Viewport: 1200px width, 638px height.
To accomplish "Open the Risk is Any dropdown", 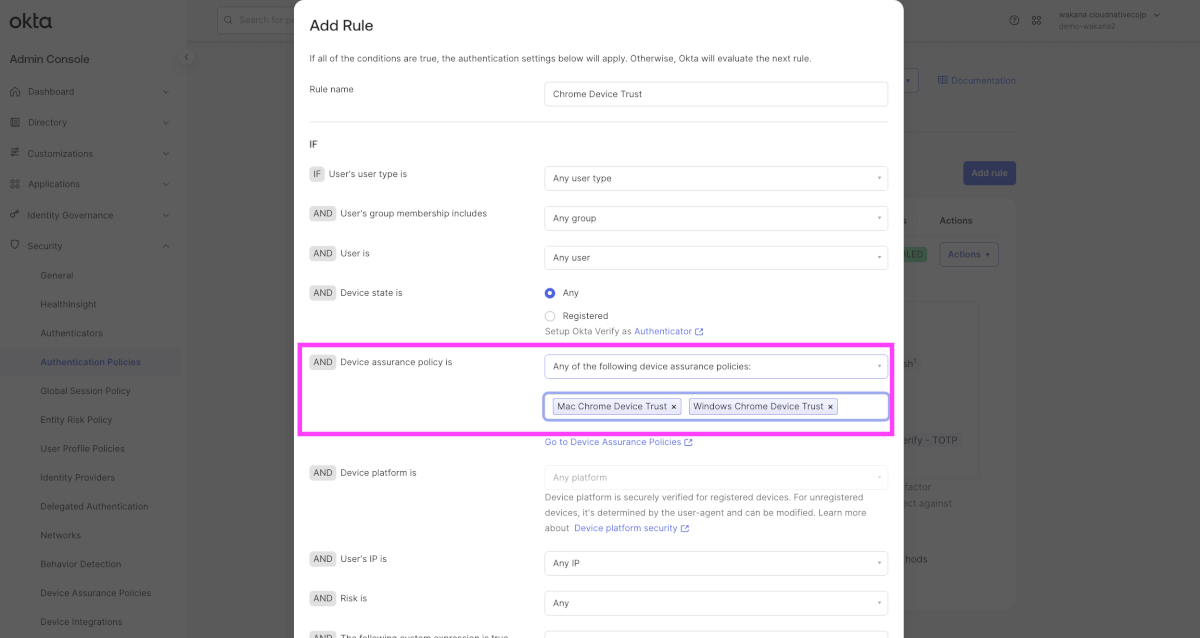I will click(716, 603).
